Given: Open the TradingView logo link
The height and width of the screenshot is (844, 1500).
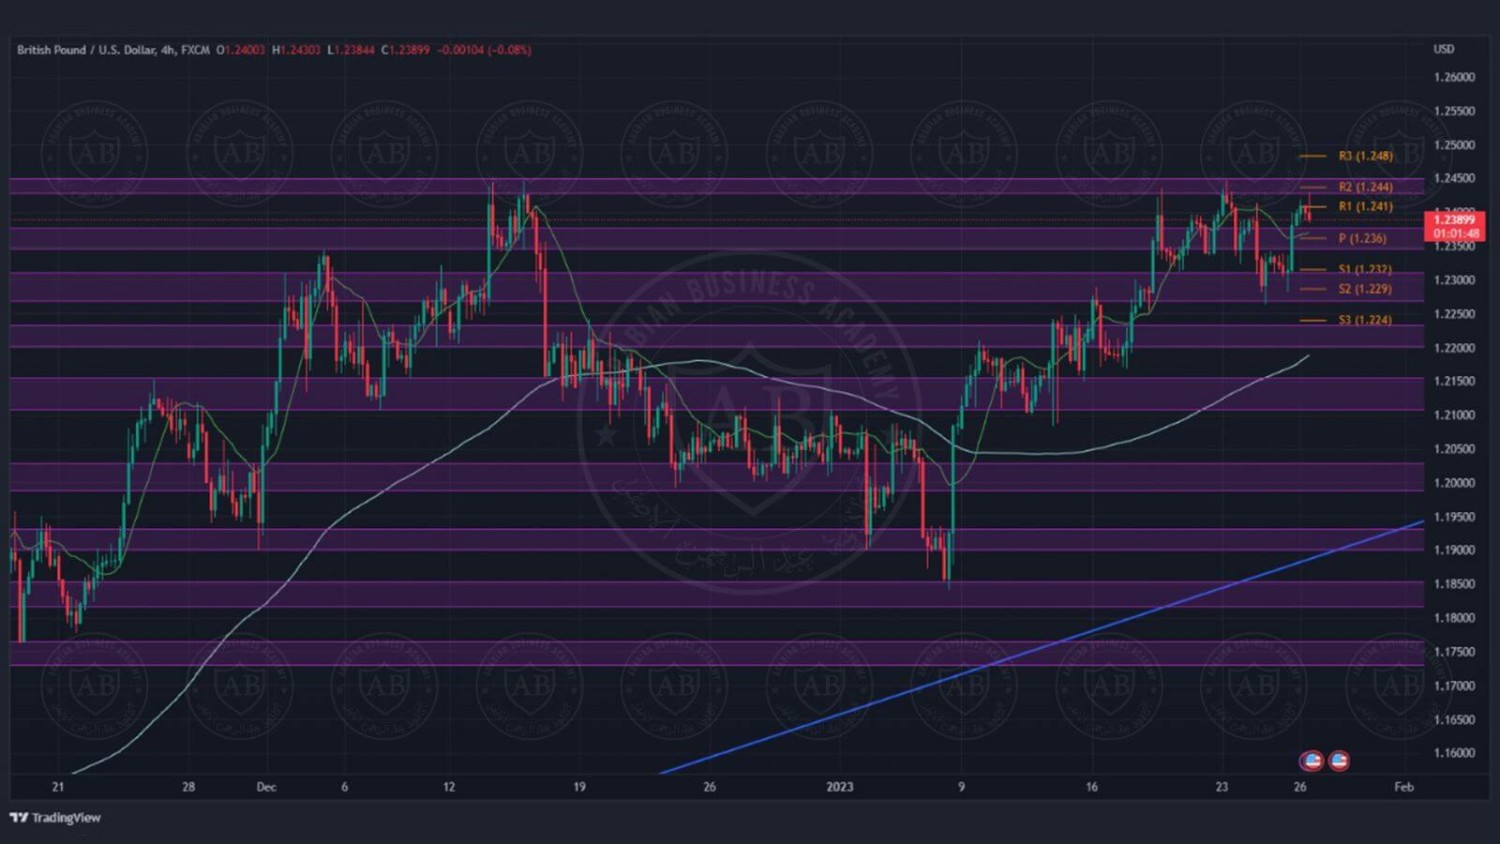Looking at the screenshot, I should (x=56, y=818).
